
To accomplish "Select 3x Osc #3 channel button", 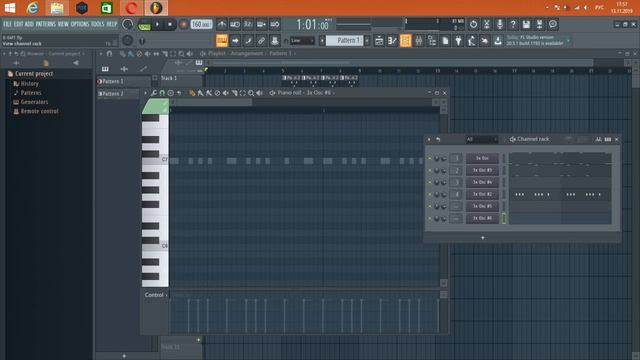I will coord(482,170).
